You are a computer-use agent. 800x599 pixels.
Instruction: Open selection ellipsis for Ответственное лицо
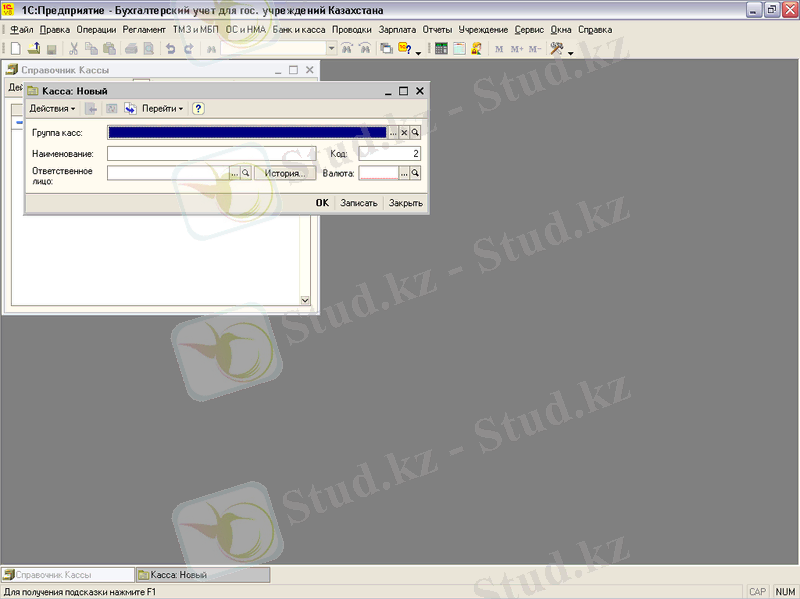click(x=235, y=173)
